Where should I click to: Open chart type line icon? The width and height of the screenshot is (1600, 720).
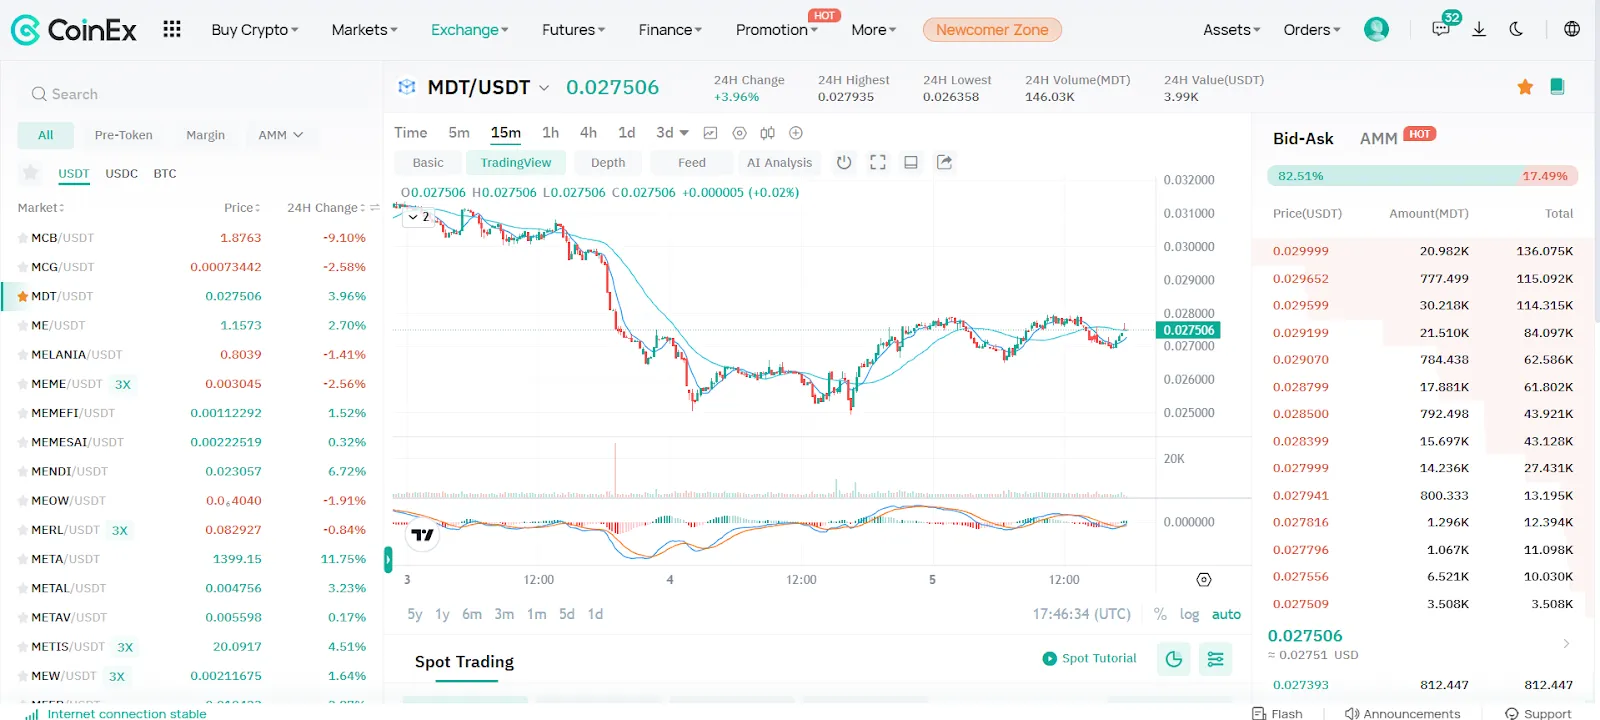(x=710, y=133)
